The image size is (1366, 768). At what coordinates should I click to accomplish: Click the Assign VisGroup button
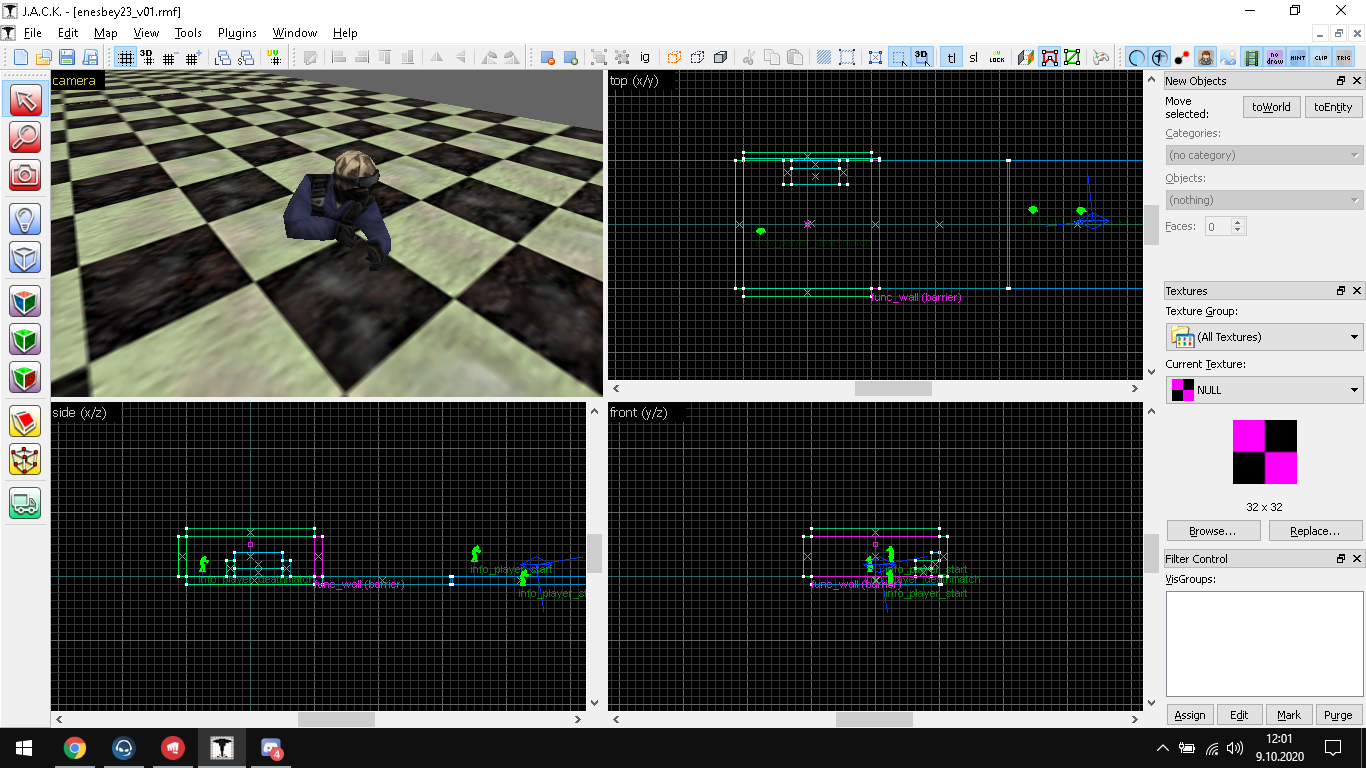1190,715
